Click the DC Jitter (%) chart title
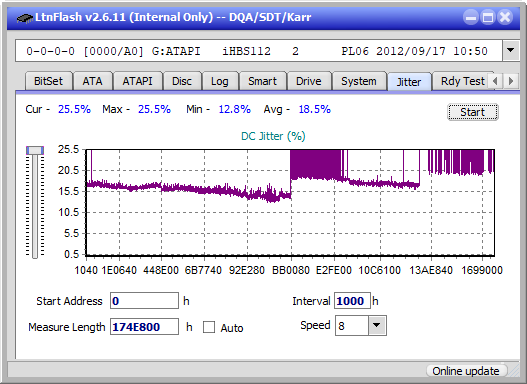 (x=273, y=136)
